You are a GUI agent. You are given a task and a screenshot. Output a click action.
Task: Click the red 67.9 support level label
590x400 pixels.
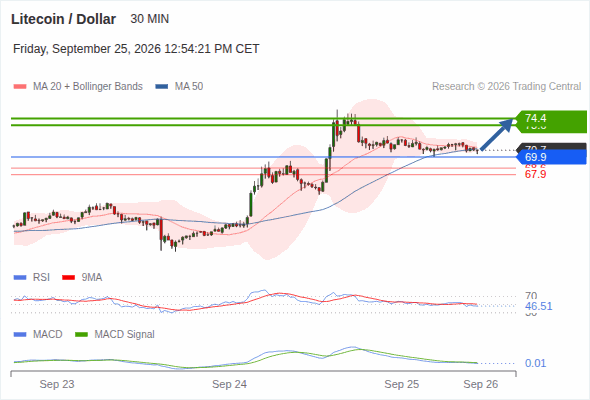[535, 174]
